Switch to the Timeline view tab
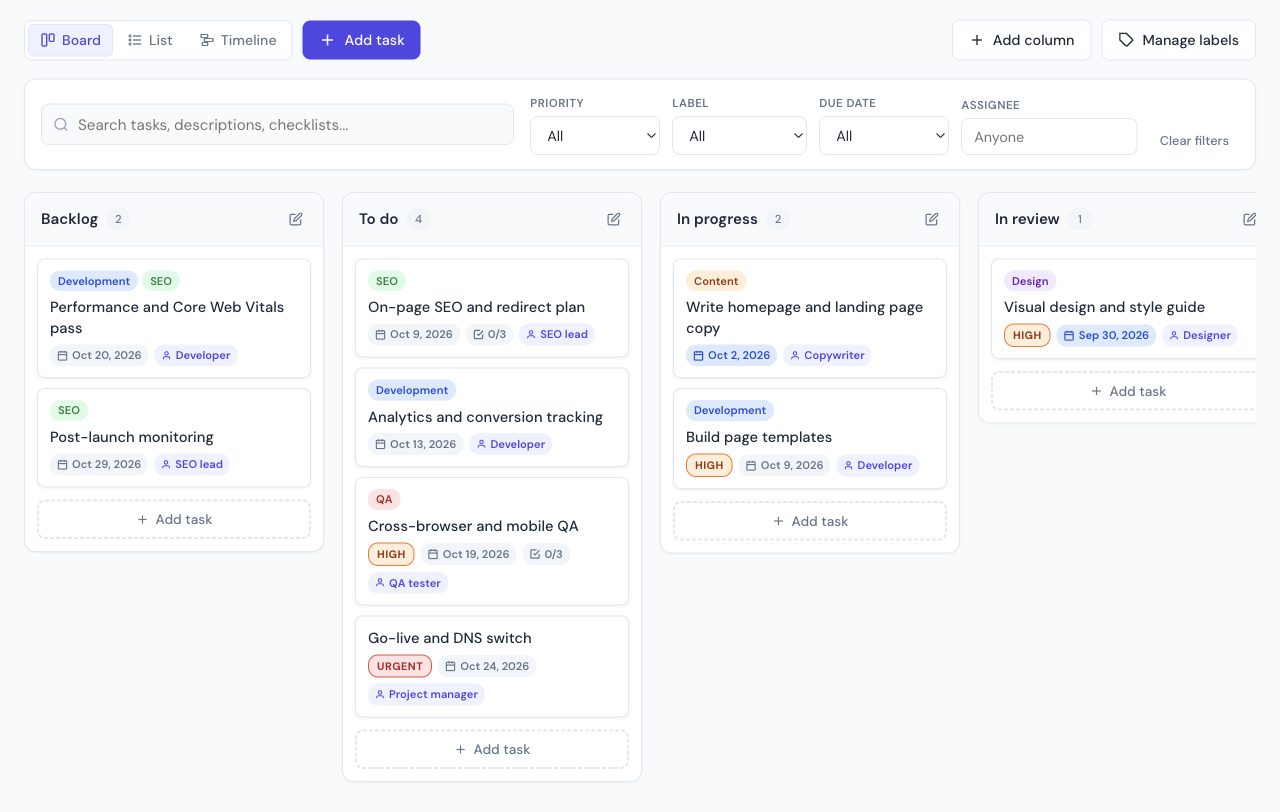The height and width of the screenshot is (812, 1280). (238, 40)
